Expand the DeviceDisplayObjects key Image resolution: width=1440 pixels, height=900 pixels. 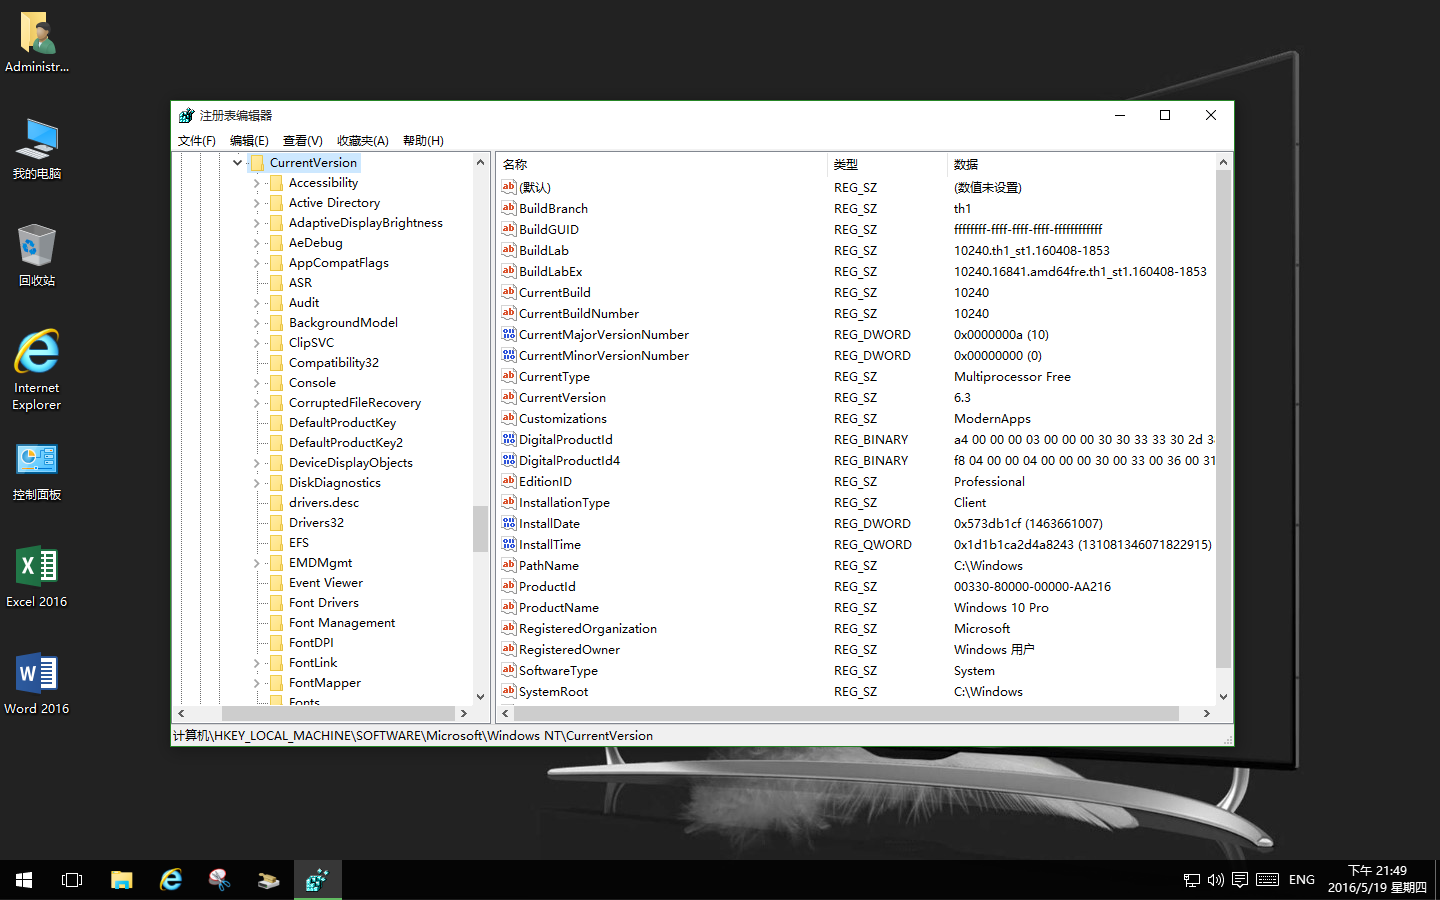[x=256, y=463]
